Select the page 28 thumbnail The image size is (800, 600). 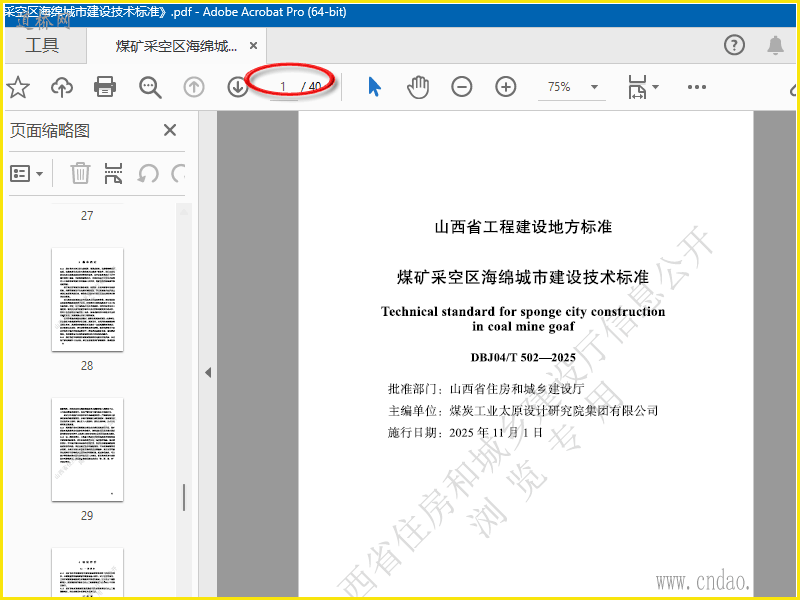(x=87, y=299)
